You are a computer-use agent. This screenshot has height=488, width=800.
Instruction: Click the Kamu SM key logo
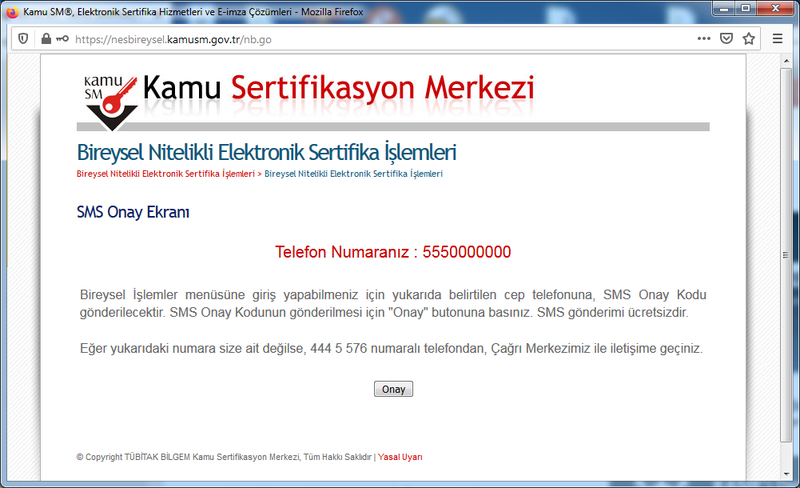(x=108, y=97)
